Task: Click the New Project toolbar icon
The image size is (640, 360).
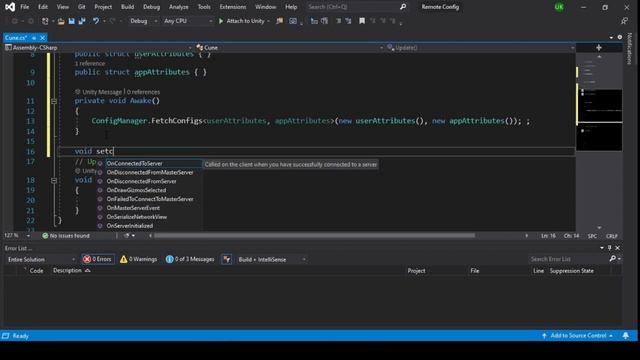Action: tap(45, 21)
